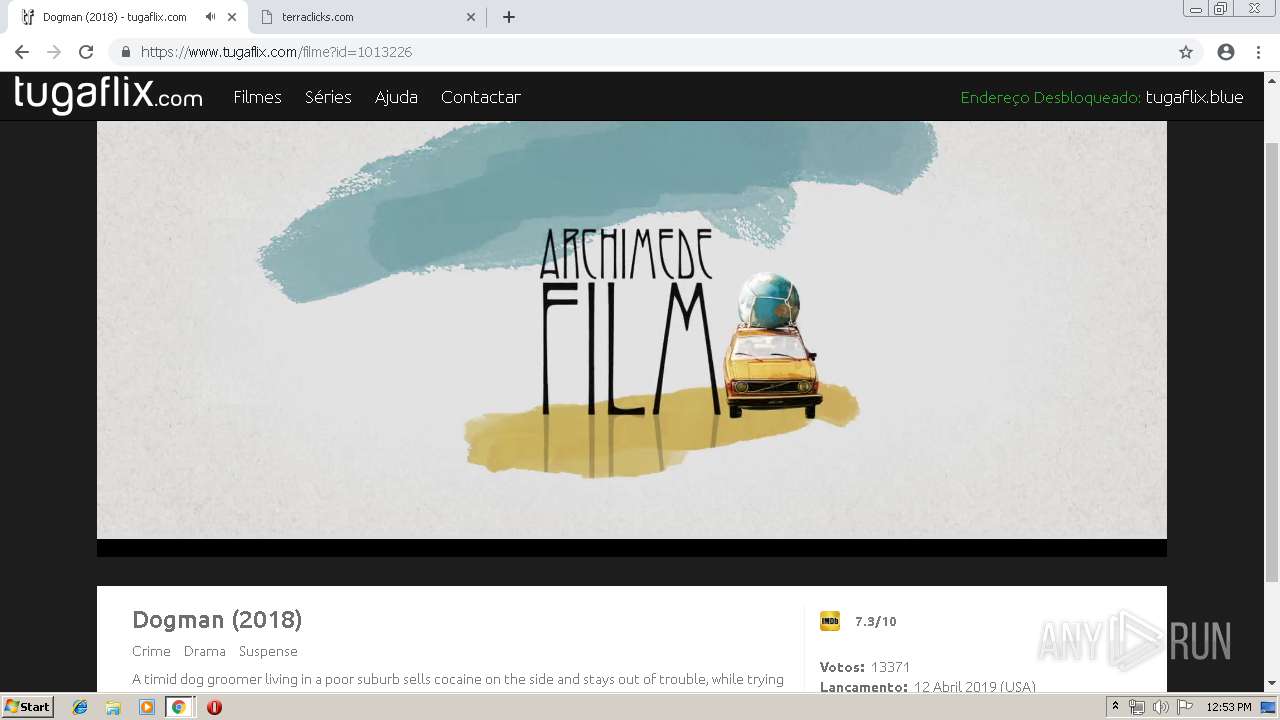View site info via the padlock icon

(x=126, y=52)
